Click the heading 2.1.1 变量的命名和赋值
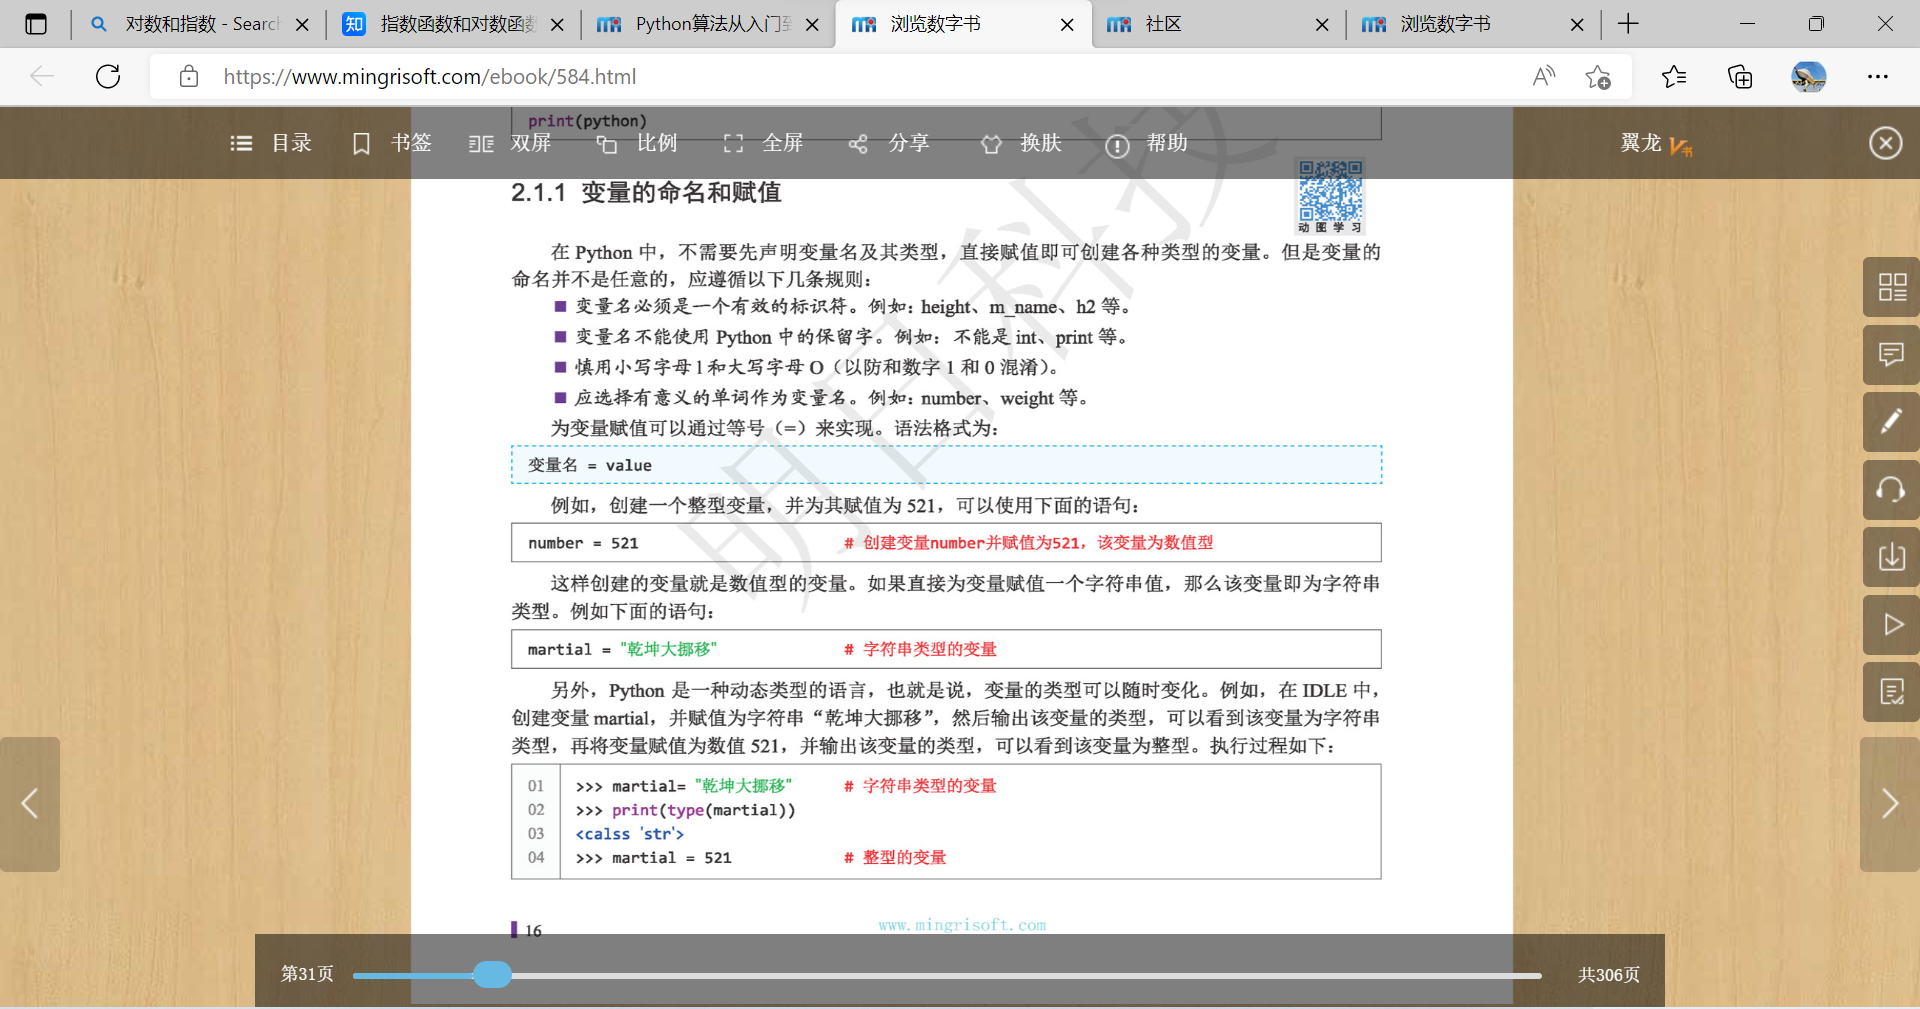The image size is (1920, 1009). (x=646, y=192)
